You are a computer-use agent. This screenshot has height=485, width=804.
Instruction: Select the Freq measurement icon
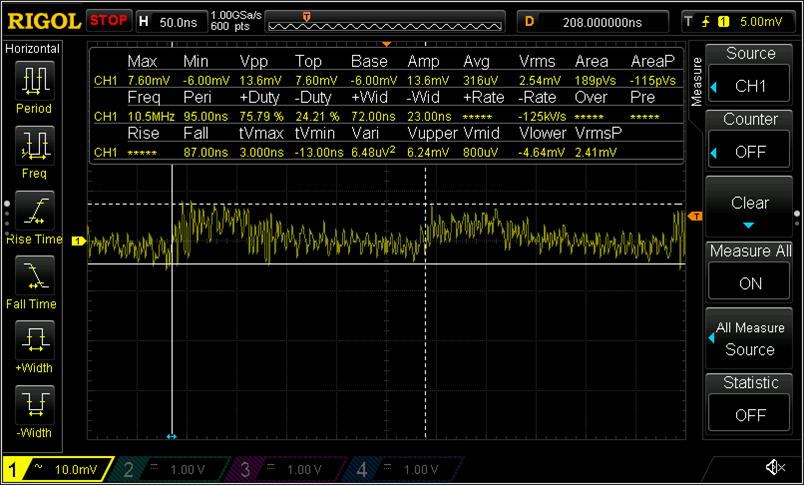[34, 146]
